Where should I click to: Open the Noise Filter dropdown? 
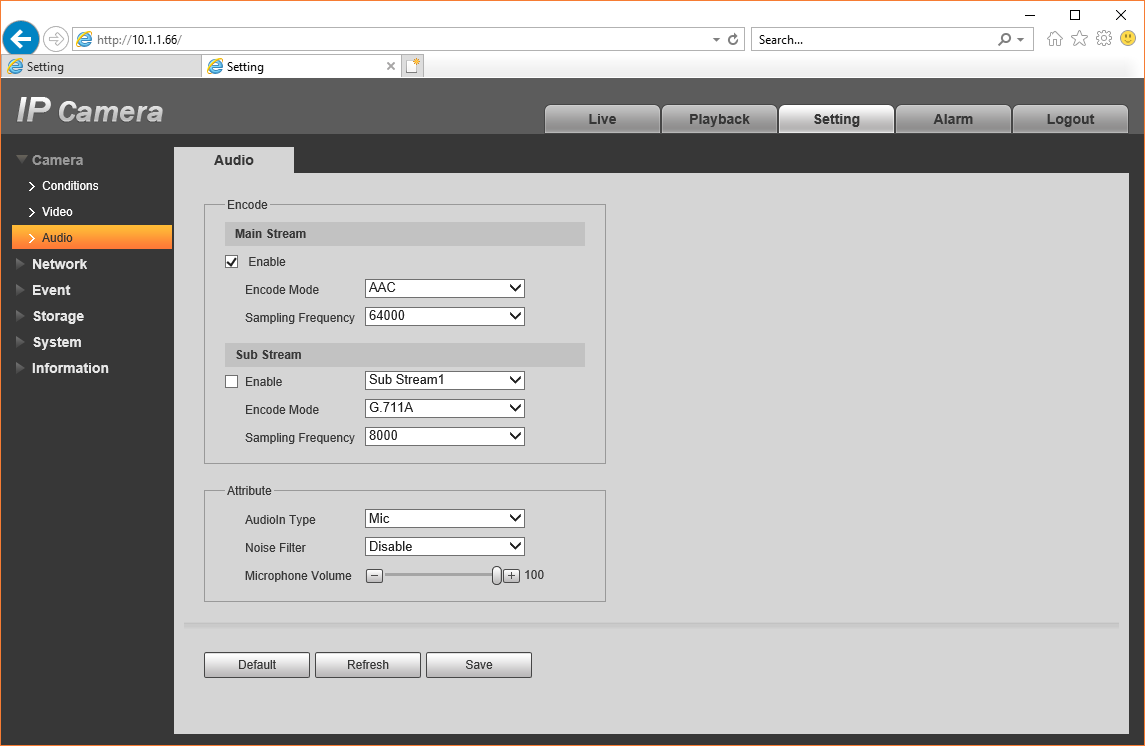tap(445, 547)
